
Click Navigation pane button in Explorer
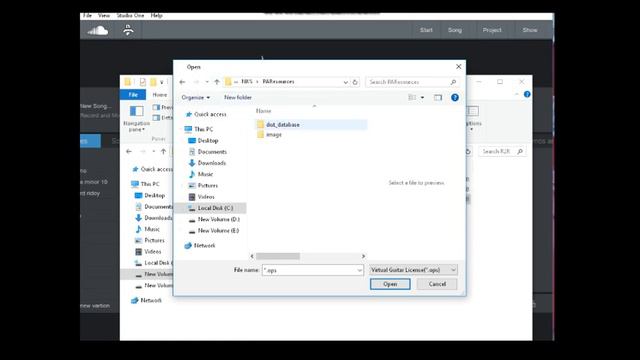tap(136, 119)
